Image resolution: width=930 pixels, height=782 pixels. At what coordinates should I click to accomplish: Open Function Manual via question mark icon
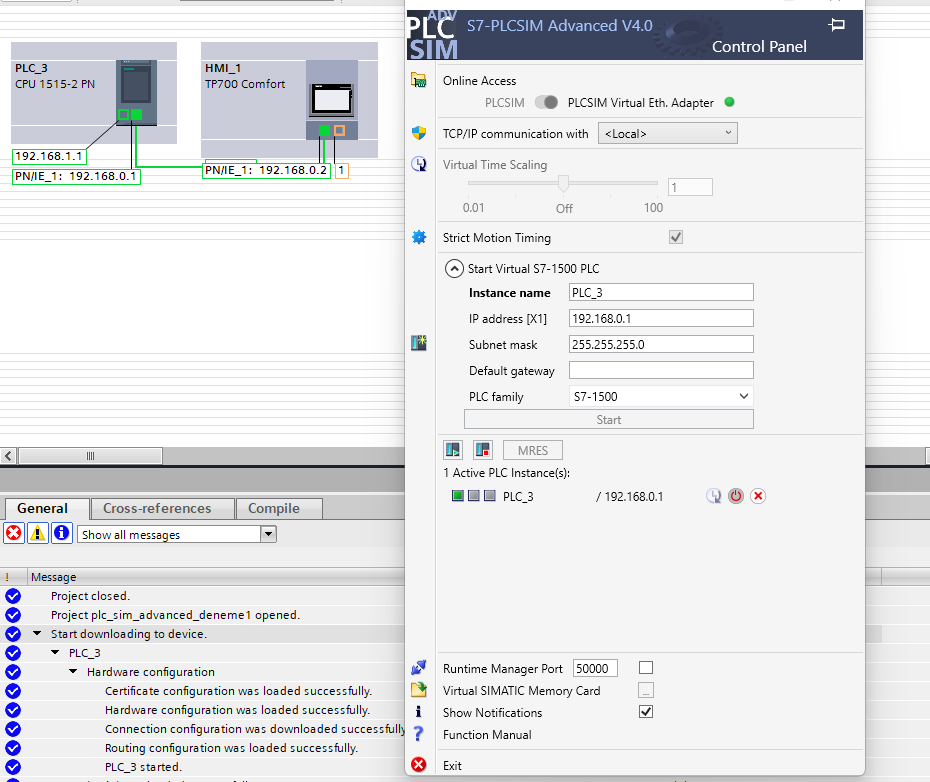point(419,734)
